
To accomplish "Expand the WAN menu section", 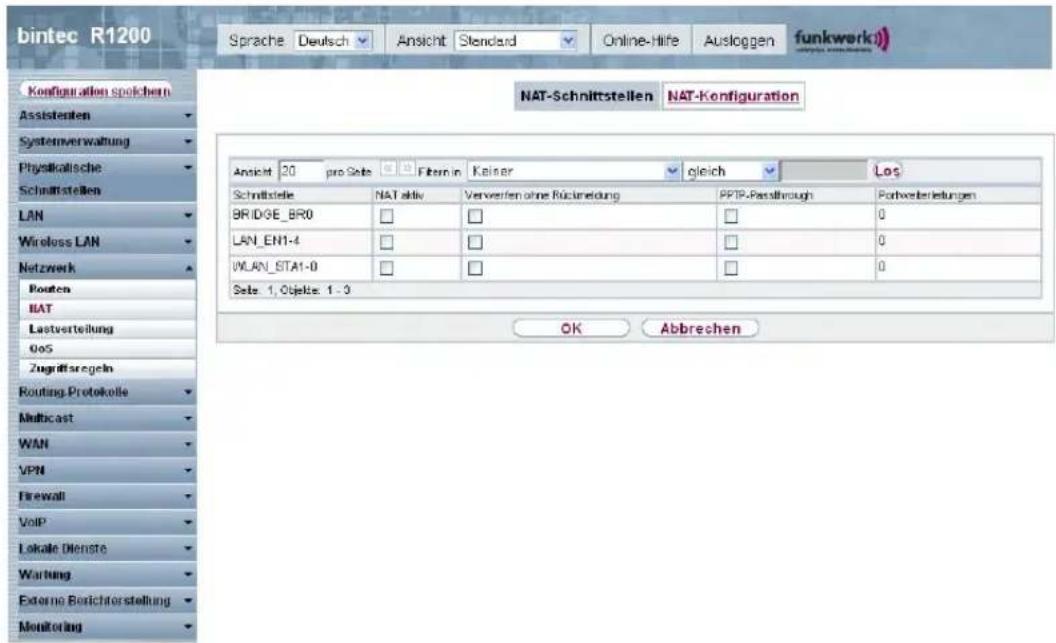I will point(106,444).
